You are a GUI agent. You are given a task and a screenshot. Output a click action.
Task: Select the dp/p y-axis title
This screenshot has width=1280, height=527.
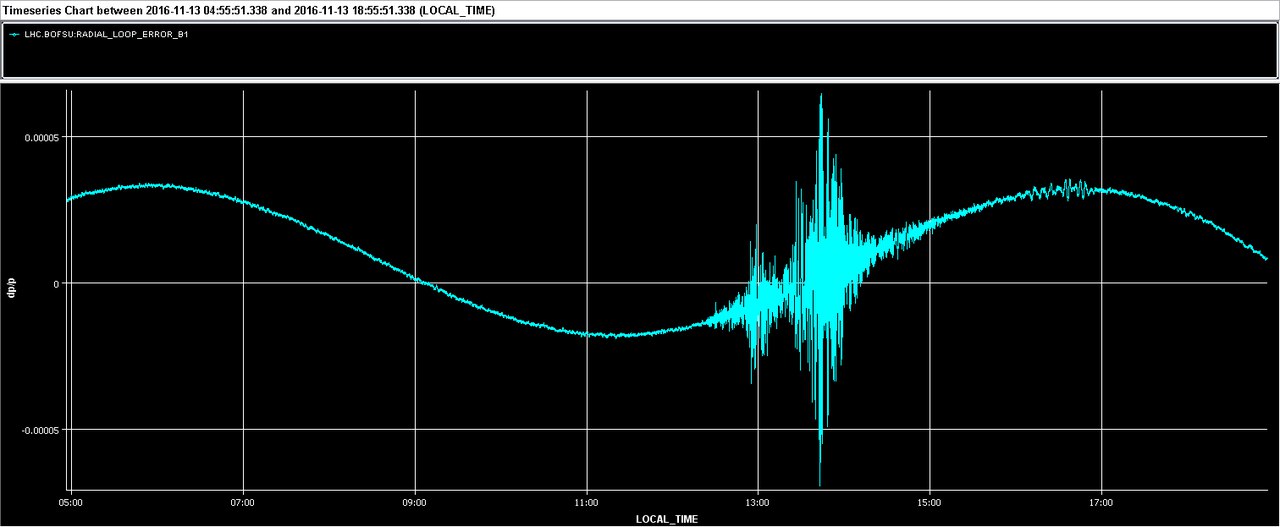click(11, 288)
